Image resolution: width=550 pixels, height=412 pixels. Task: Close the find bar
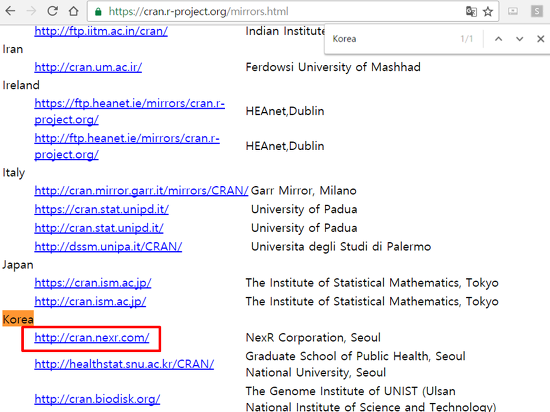click(x=541, y=39)
